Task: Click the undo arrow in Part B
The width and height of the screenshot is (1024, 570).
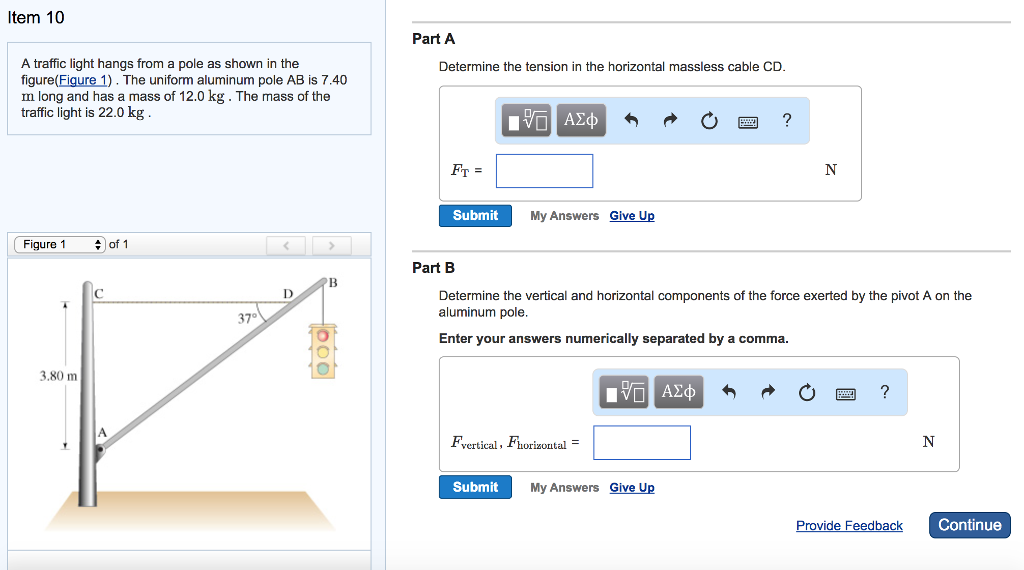Action: (729, 392)
